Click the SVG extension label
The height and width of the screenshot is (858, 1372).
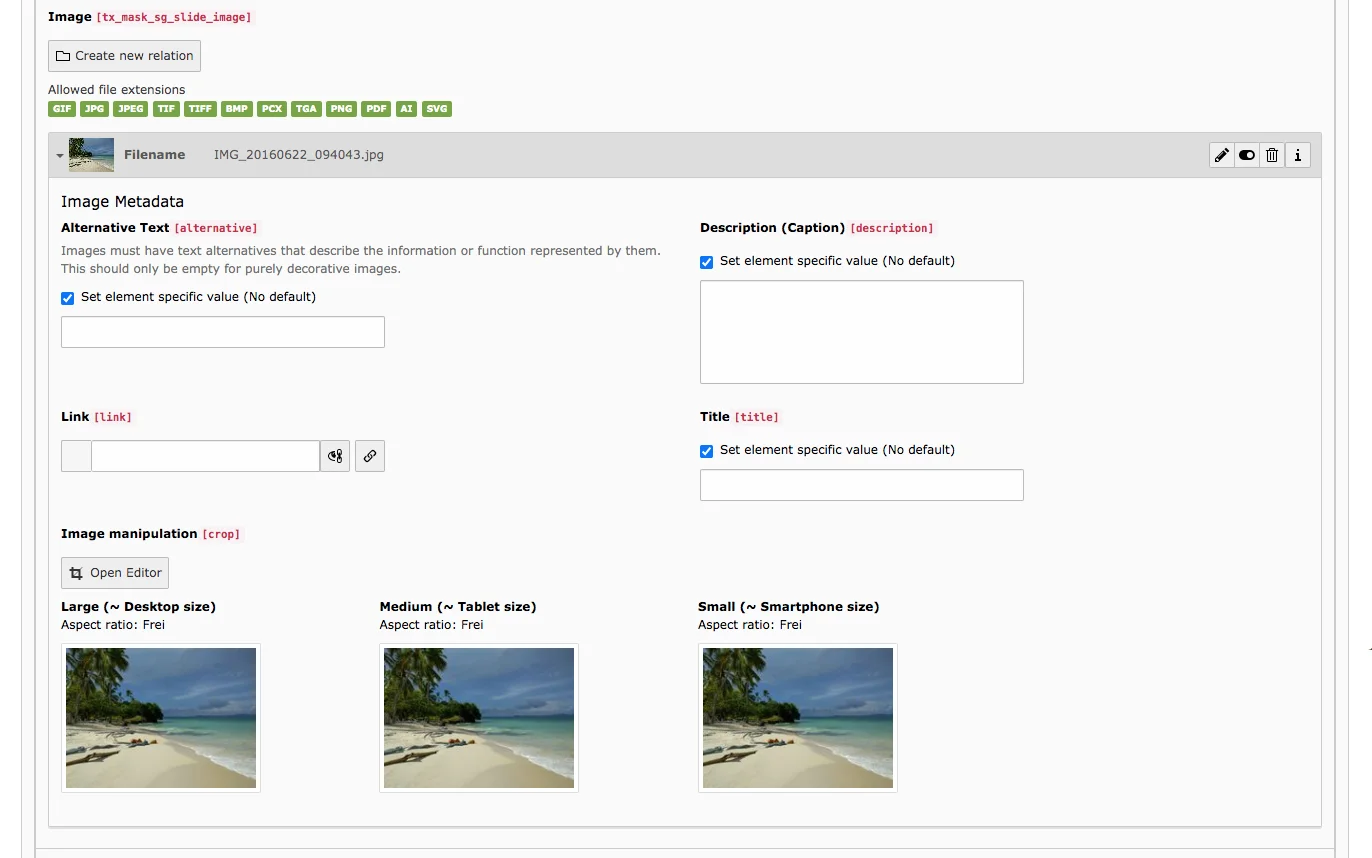point(436,109)
